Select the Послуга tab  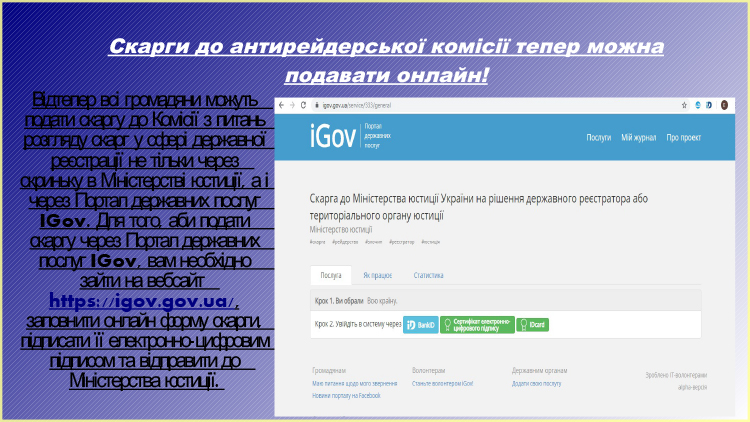click(331, 274)
